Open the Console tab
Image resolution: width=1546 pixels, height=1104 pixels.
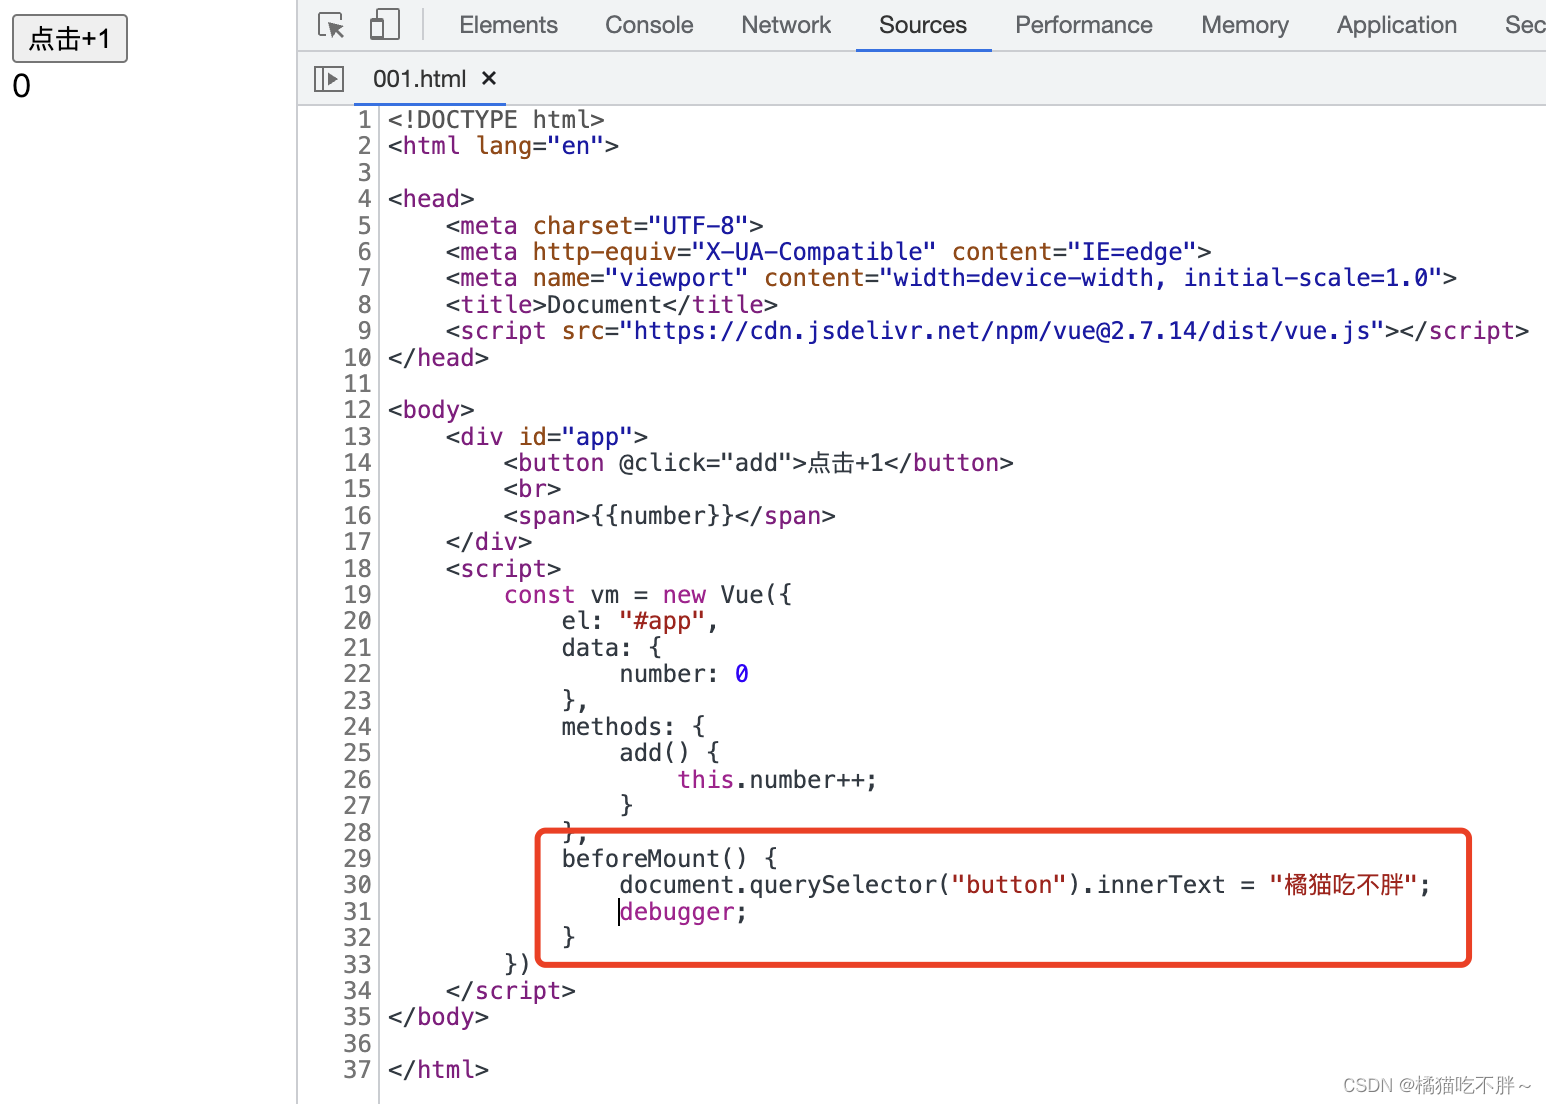click(649, 25)
